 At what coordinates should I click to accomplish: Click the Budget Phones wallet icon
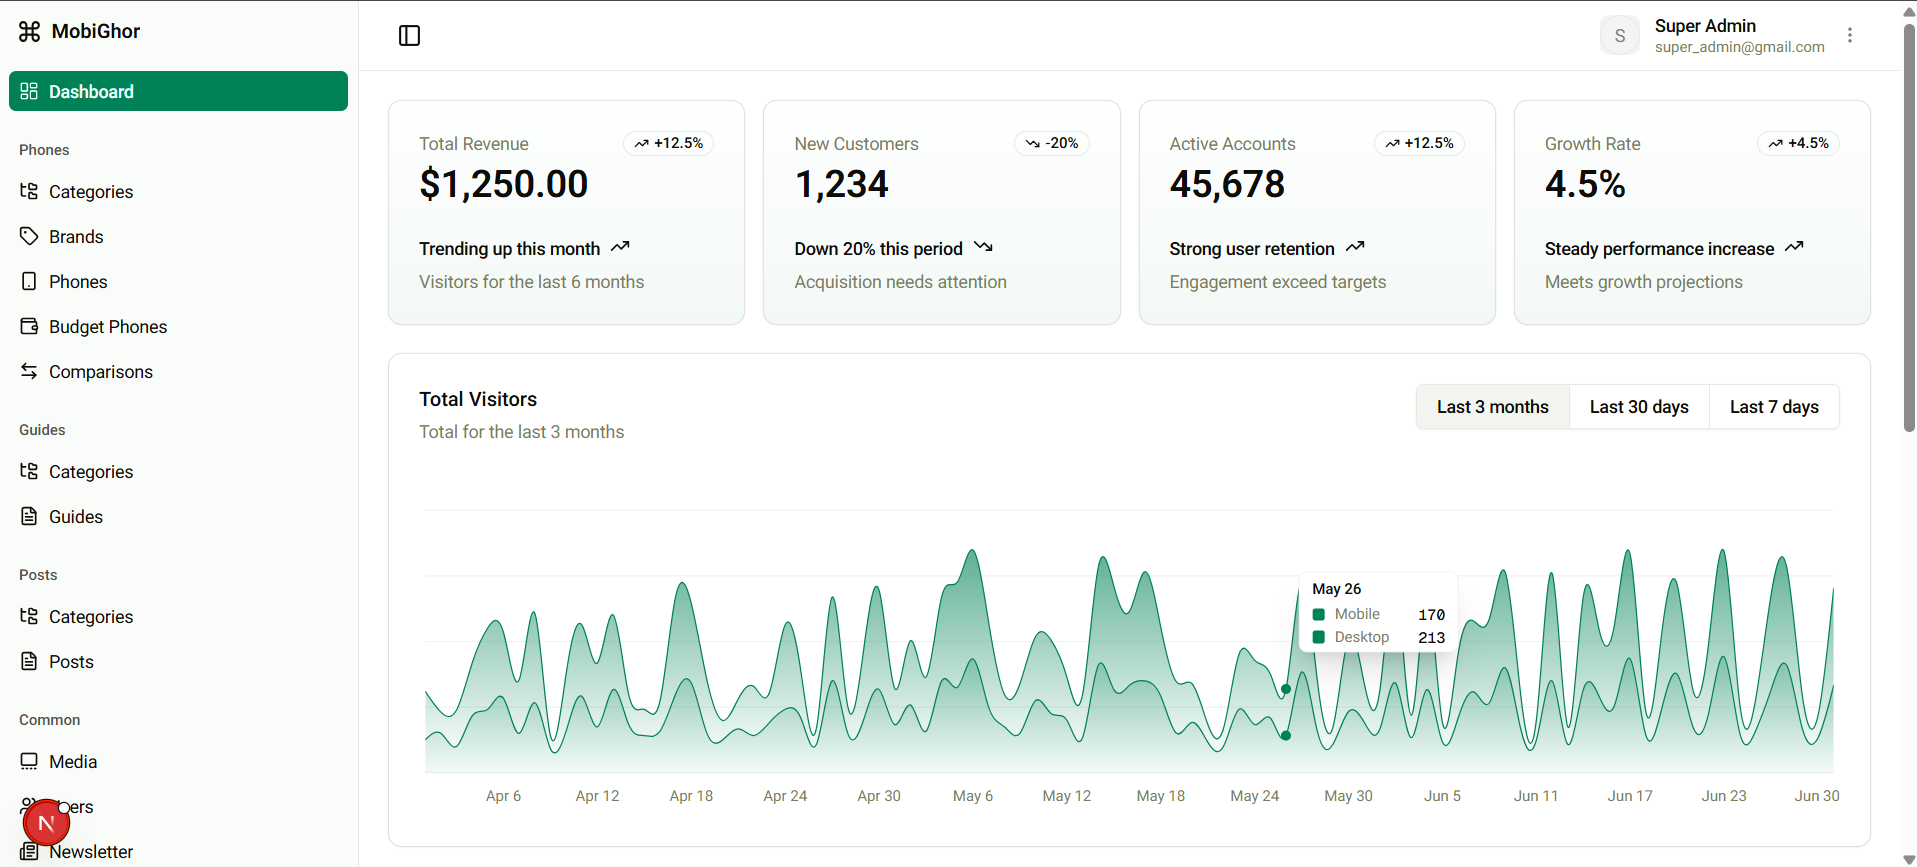[x=29, y=326]
